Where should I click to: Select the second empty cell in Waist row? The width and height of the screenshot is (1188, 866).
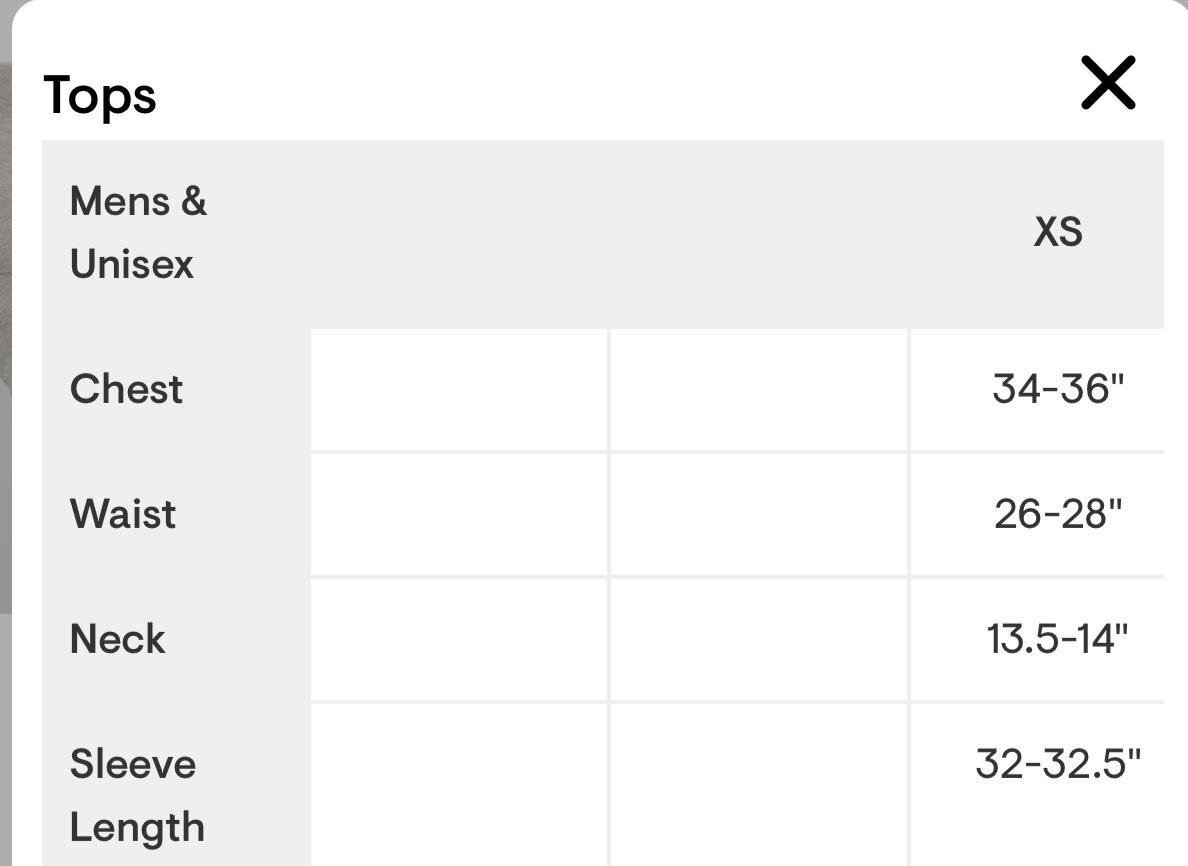(758, 514)
